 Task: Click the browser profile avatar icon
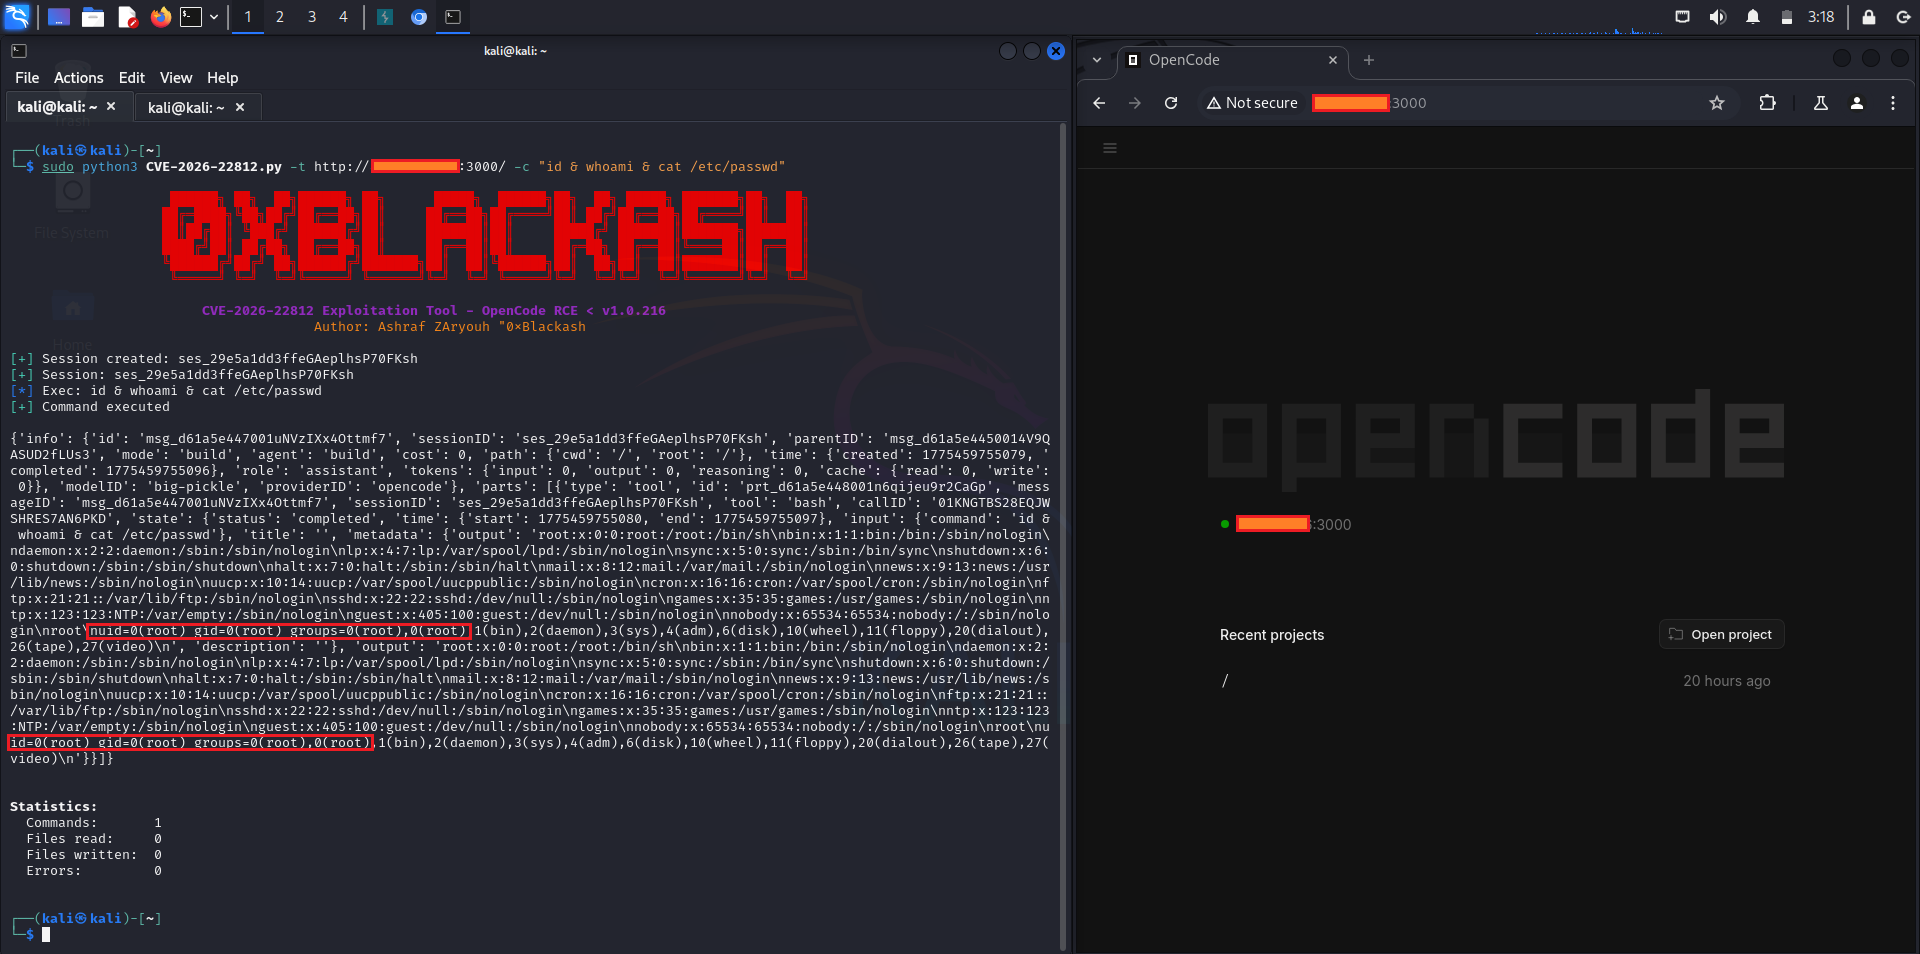coord(1858,103)
